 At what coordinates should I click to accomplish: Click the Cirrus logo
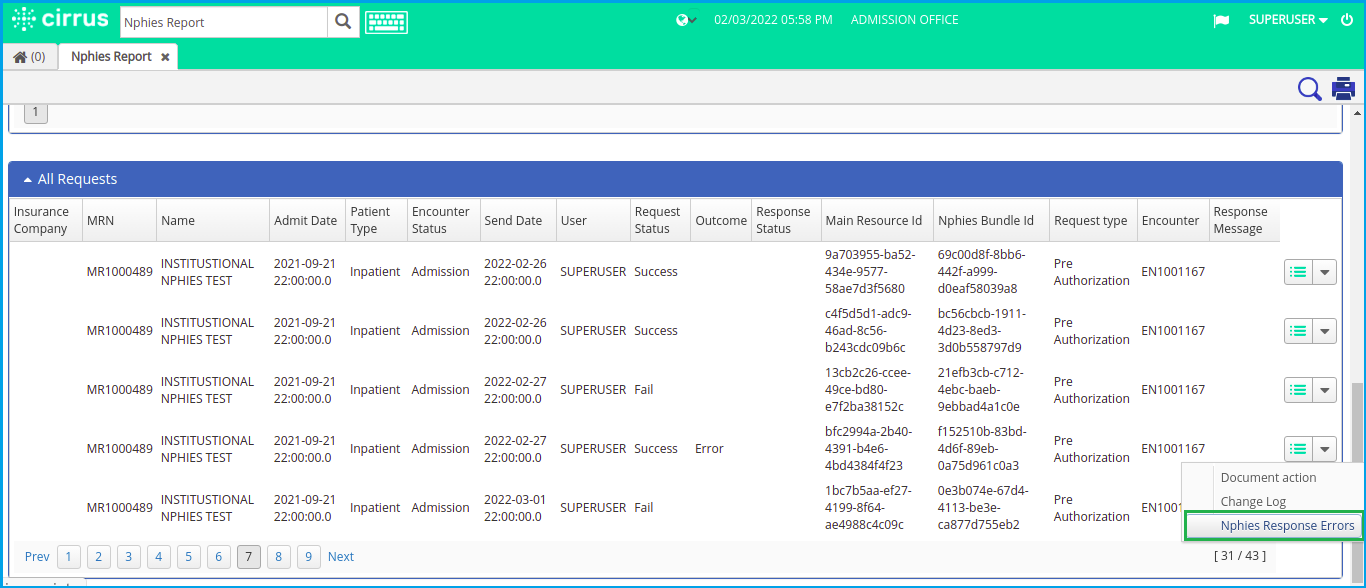click(x=59, y=20)
